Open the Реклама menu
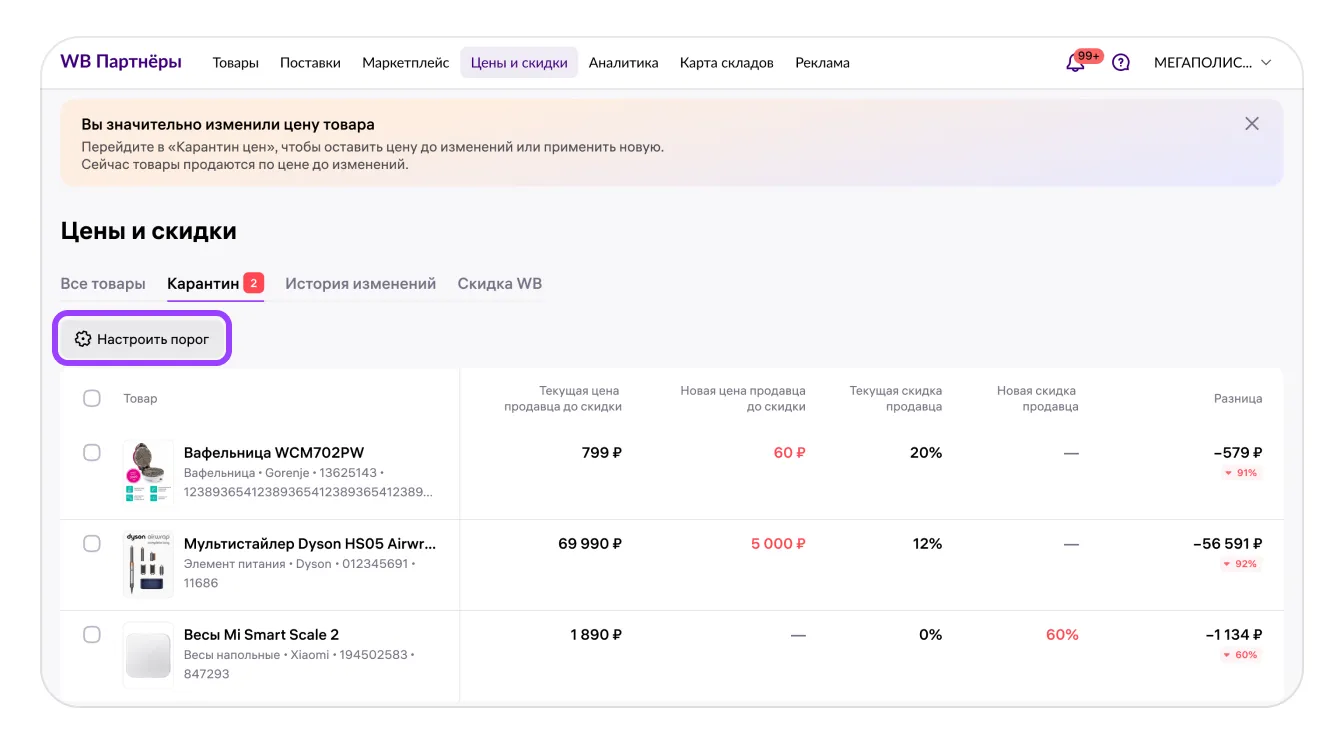The width and height of the screenshot is (1344, 744). (x=822, y=62)
